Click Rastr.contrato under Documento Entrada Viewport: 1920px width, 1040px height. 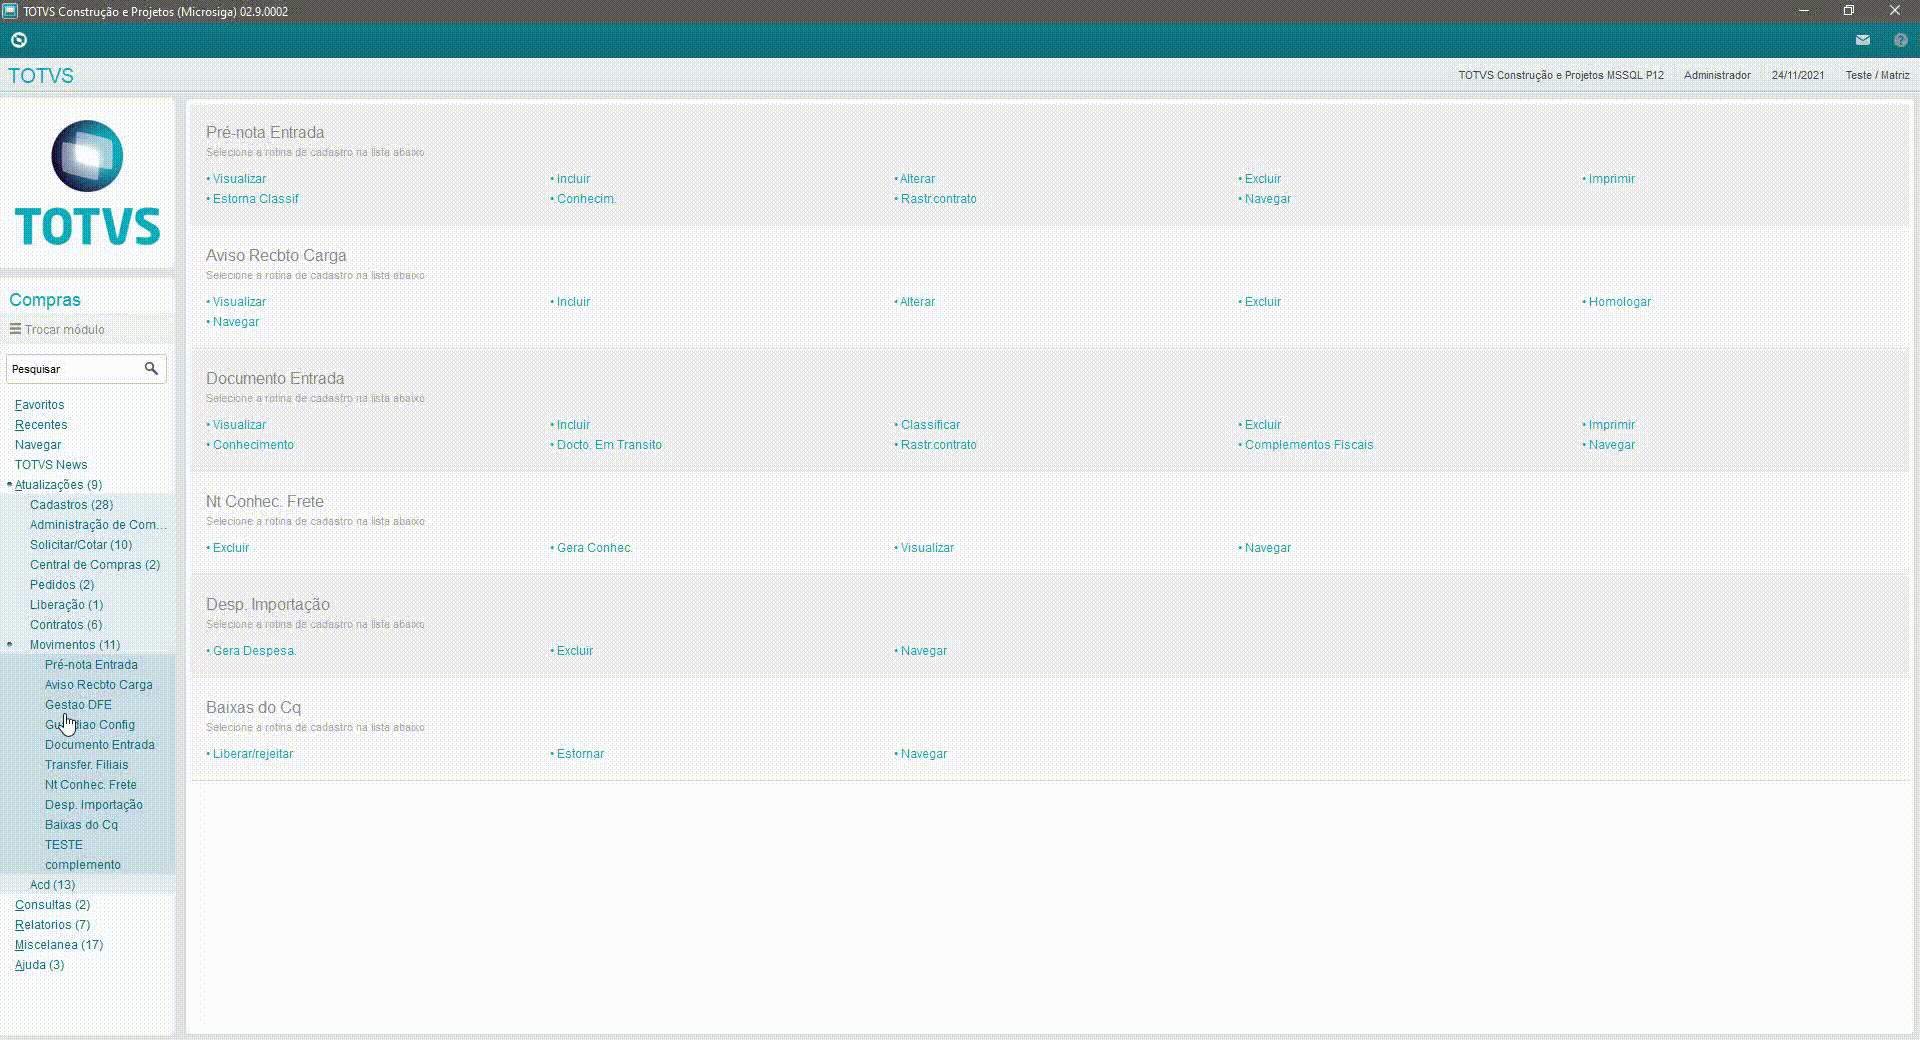click(x=939, y=445)
